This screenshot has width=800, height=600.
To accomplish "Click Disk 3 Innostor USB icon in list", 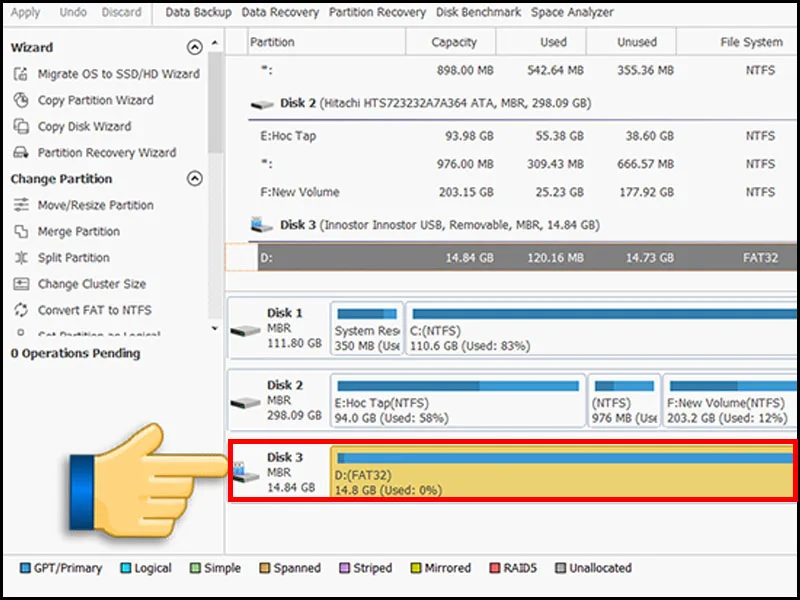I will click(x=262, y=224).
